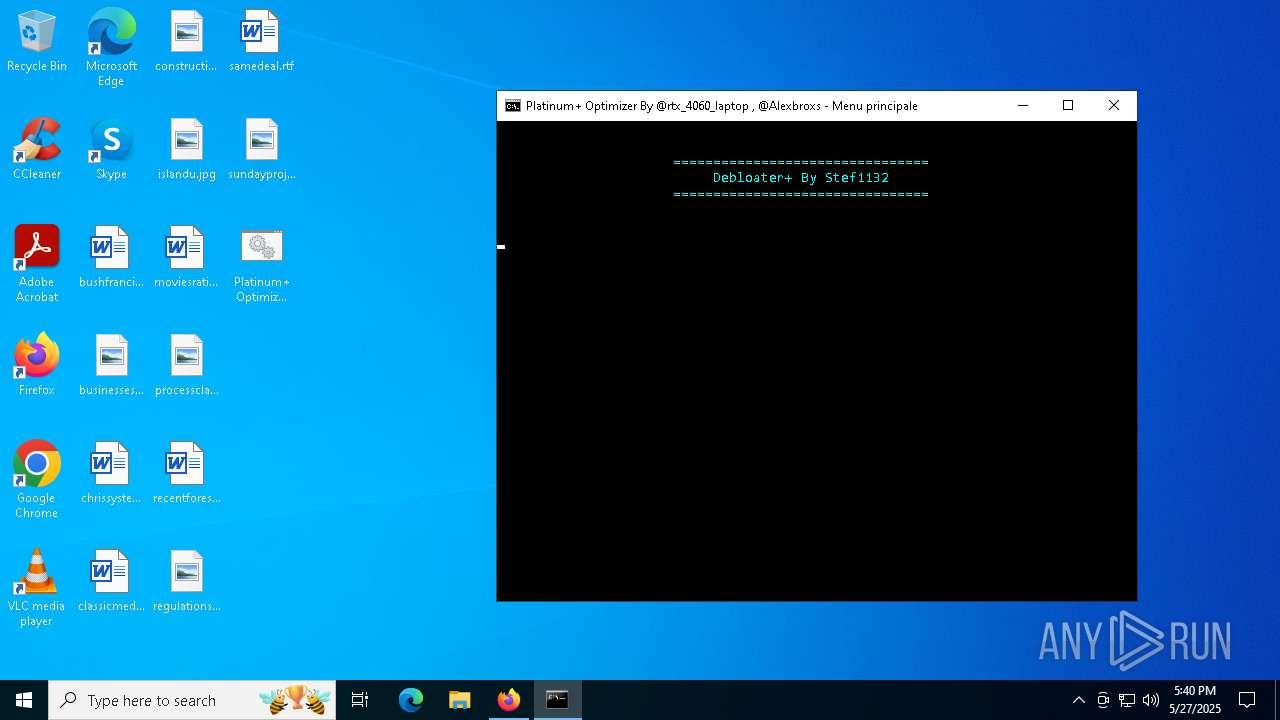Image resolution: width=1280 pixels, height=720 pixels.
Task: Show hidden system tray icons
Action: [x=1078, y=700]
